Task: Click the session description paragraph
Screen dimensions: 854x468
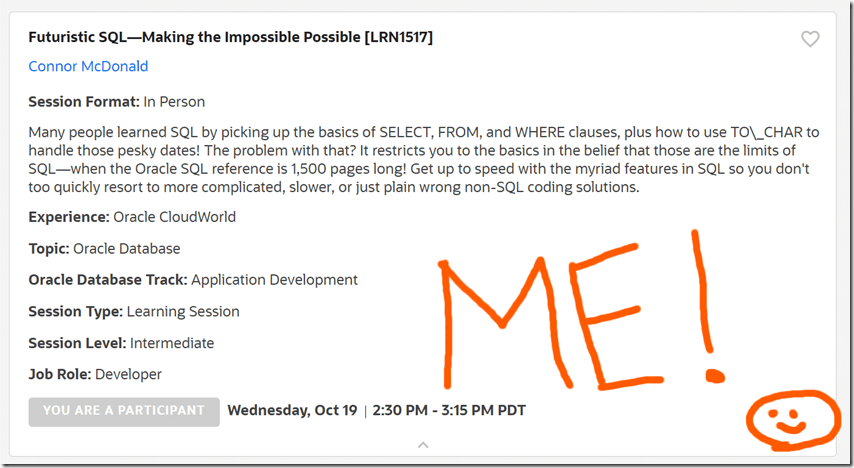Action: pos(420,159)
